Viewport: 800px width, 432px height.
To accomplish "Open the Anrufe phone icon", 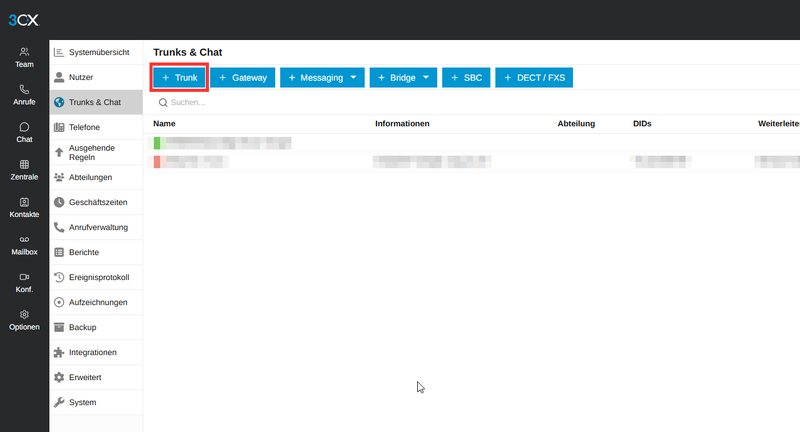I will 24,89.
